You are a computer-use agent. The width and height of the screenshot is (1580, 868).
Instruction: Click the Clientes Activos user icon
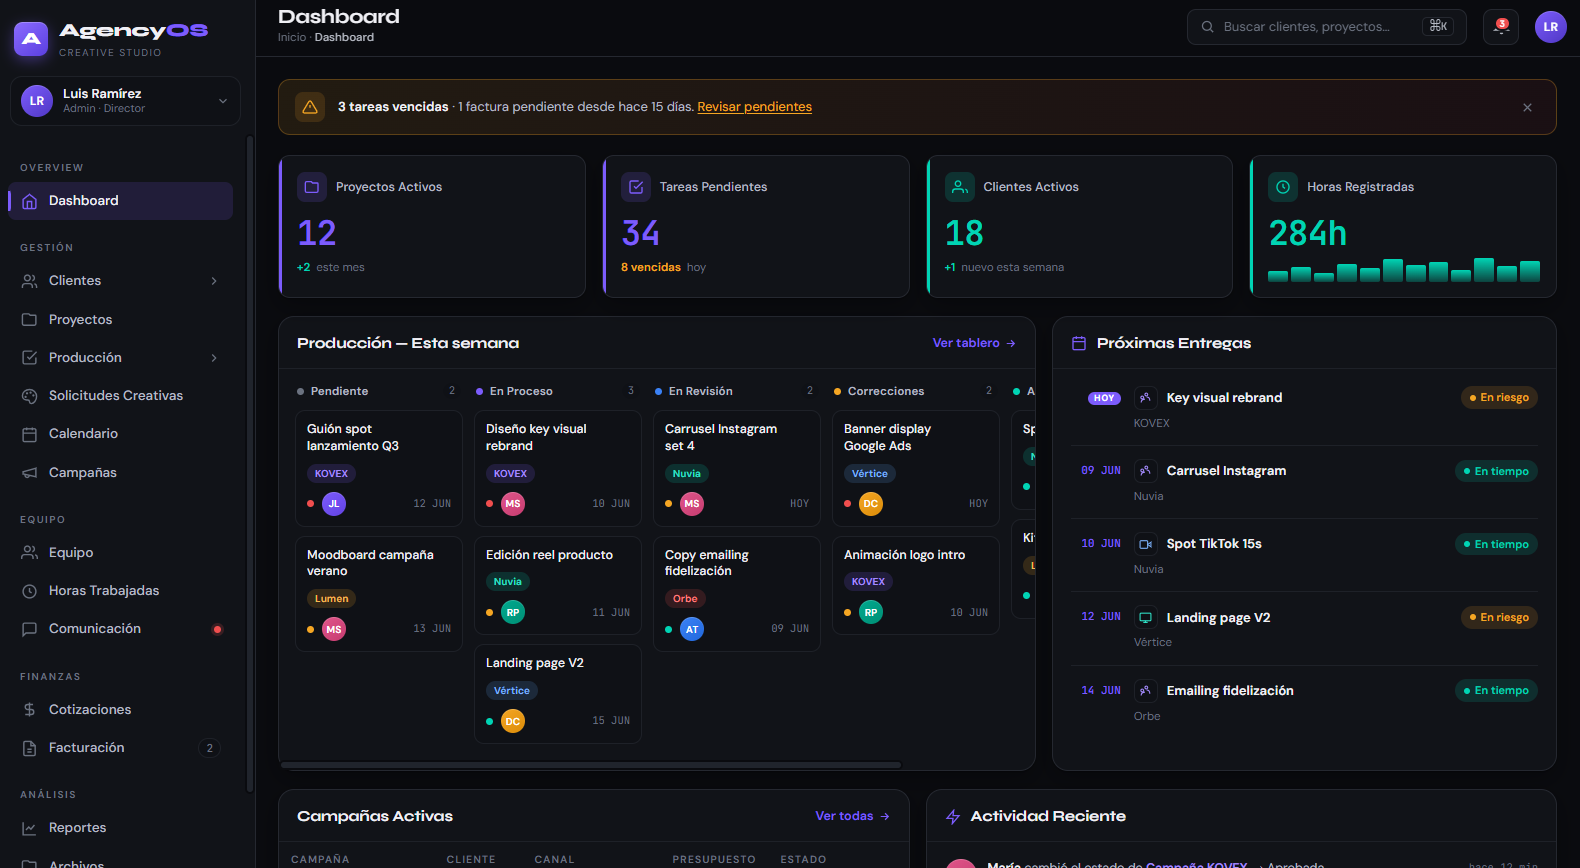coord(960,187)
